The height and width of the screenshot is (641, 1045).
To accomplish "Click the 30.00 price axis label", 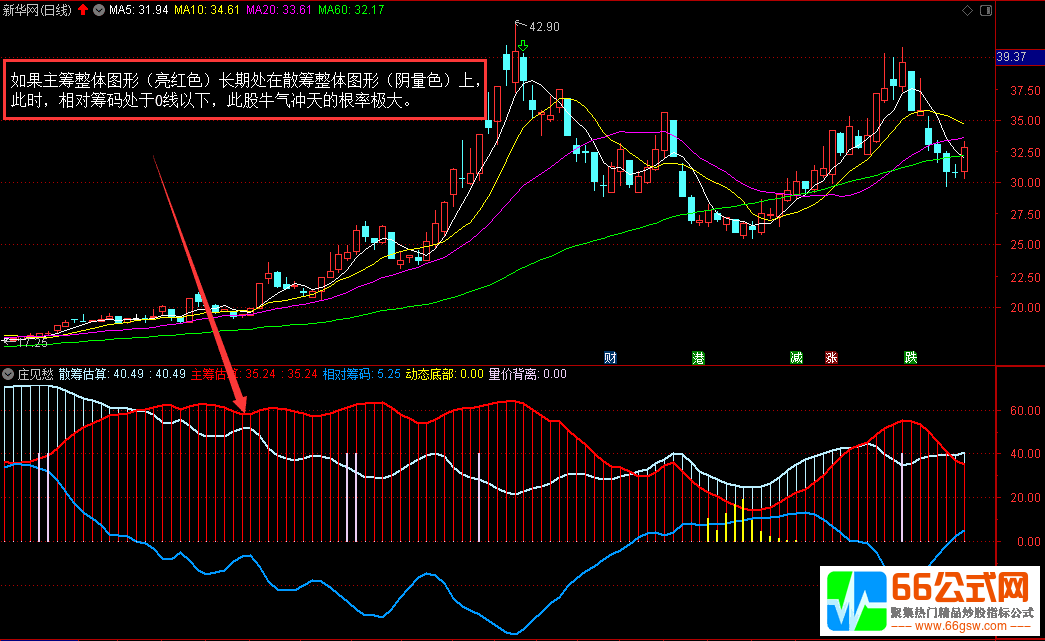I will [x=1025, y=183].
